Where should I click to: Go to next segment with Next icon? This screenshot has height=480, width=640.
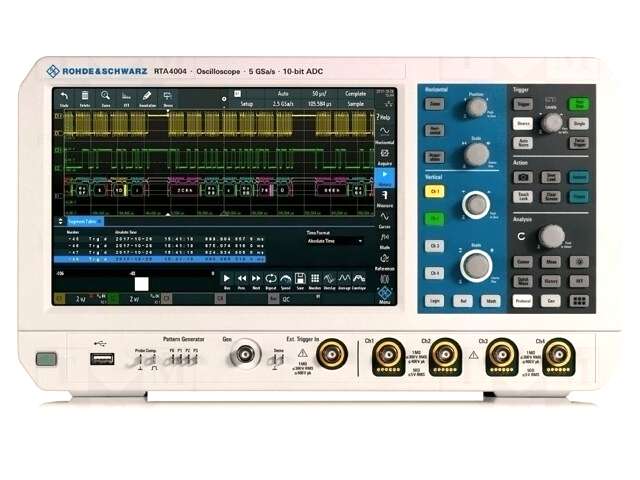tap(256, 279)
